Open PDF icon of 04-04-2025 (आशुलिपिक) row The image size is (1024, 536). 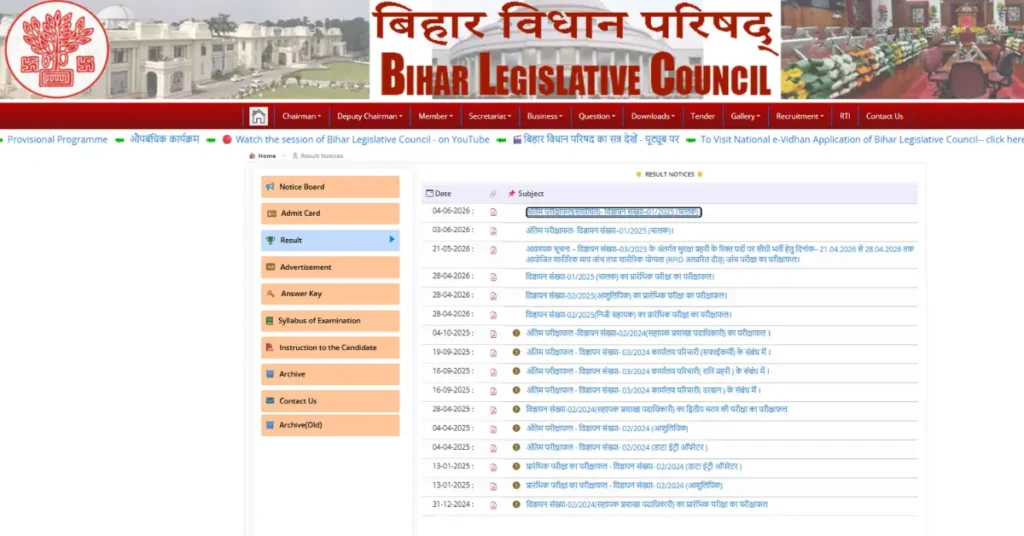tap(493, 430)
